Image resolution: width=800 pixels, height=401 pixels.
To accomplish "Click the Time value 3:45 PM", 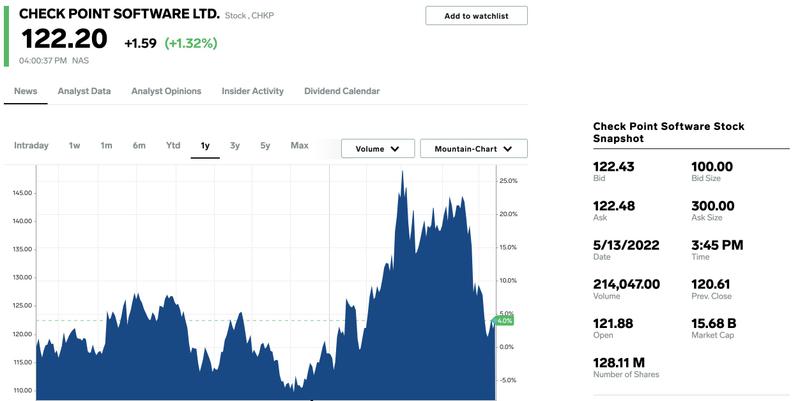I will [717, 245].
